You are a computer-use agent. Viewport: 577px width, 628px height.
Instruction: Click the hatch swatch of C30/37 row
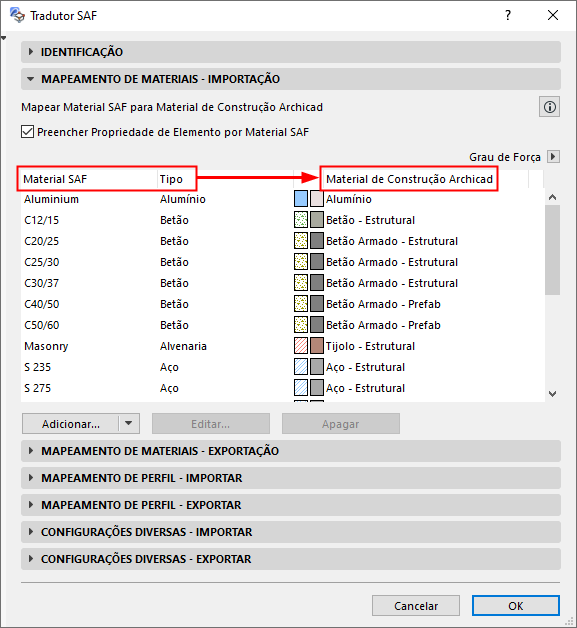[x=301, y=283]
